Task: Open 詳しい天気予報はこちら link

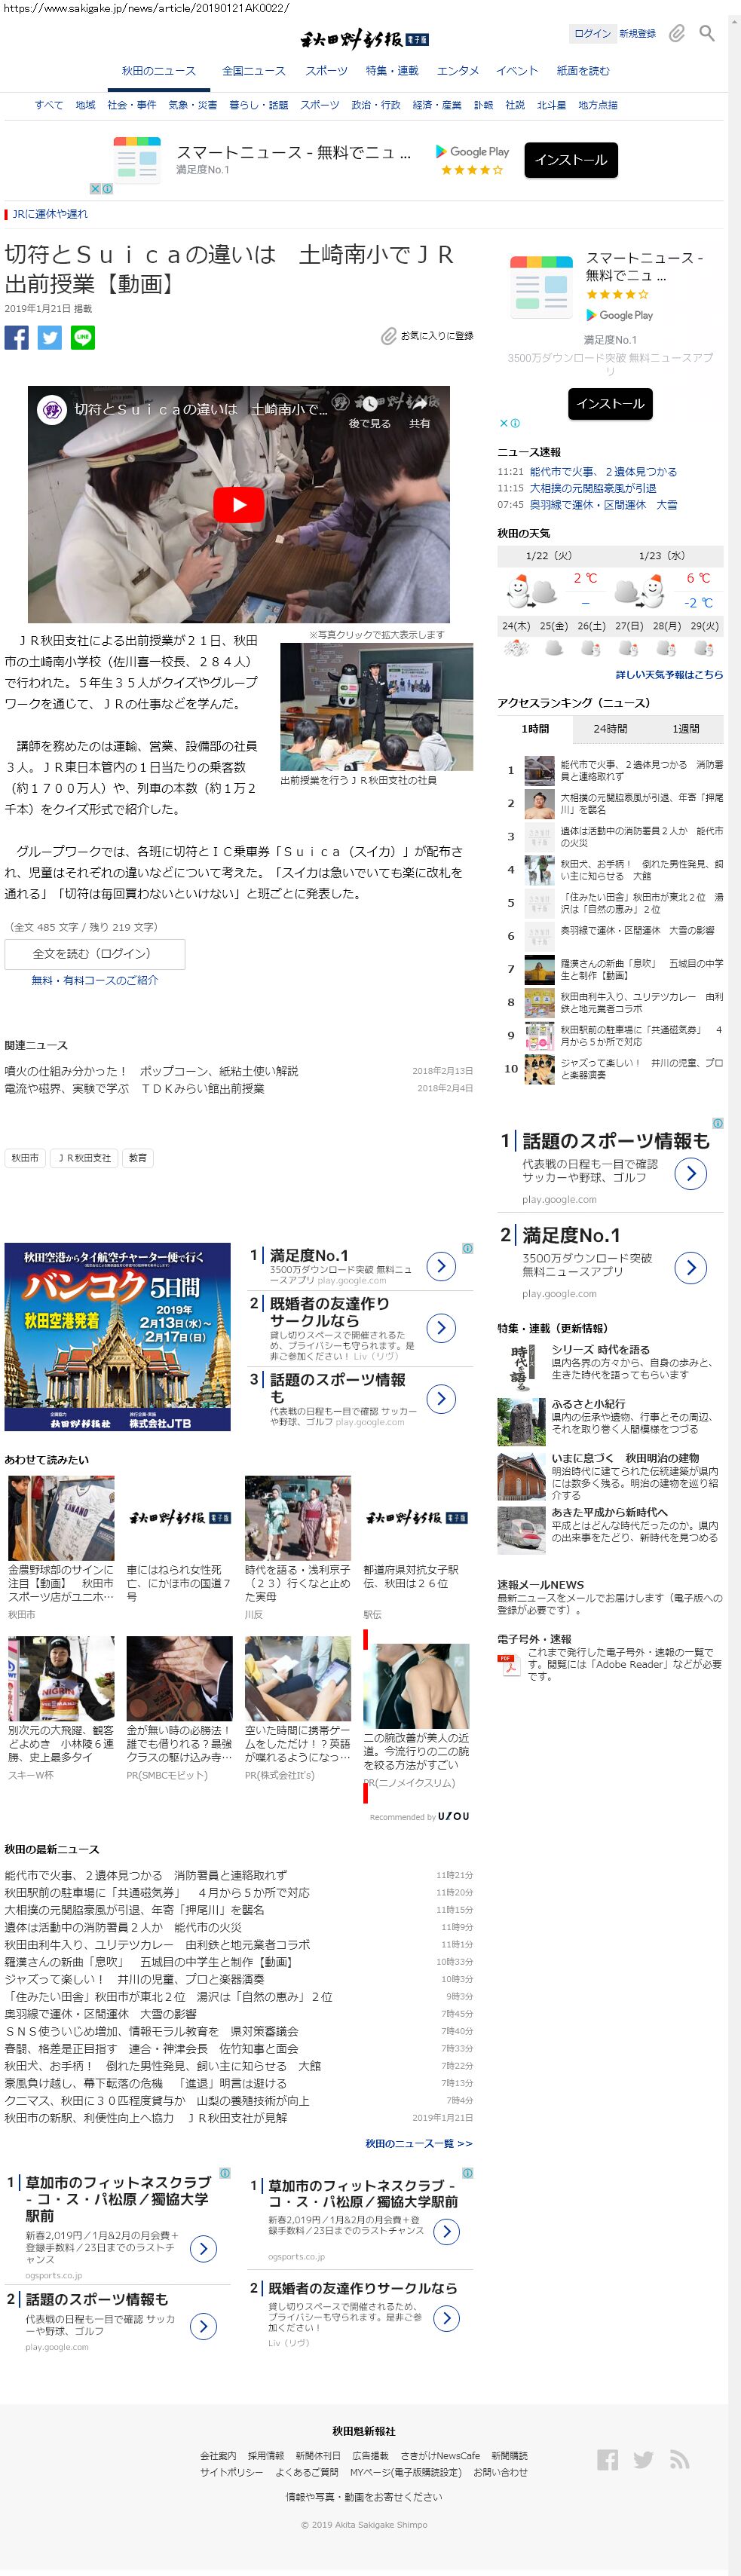Action: 669,675
